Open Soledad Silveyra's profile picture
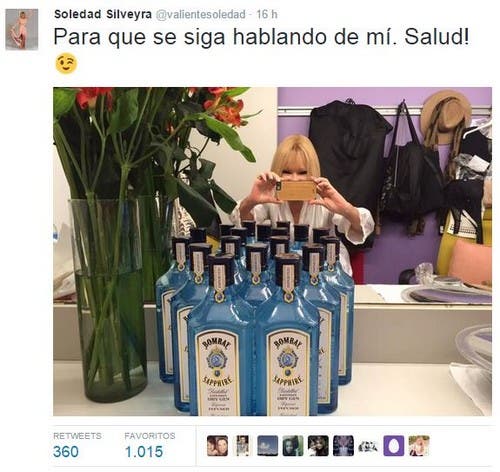Viewport: 500px width, 472px height. 22,29
